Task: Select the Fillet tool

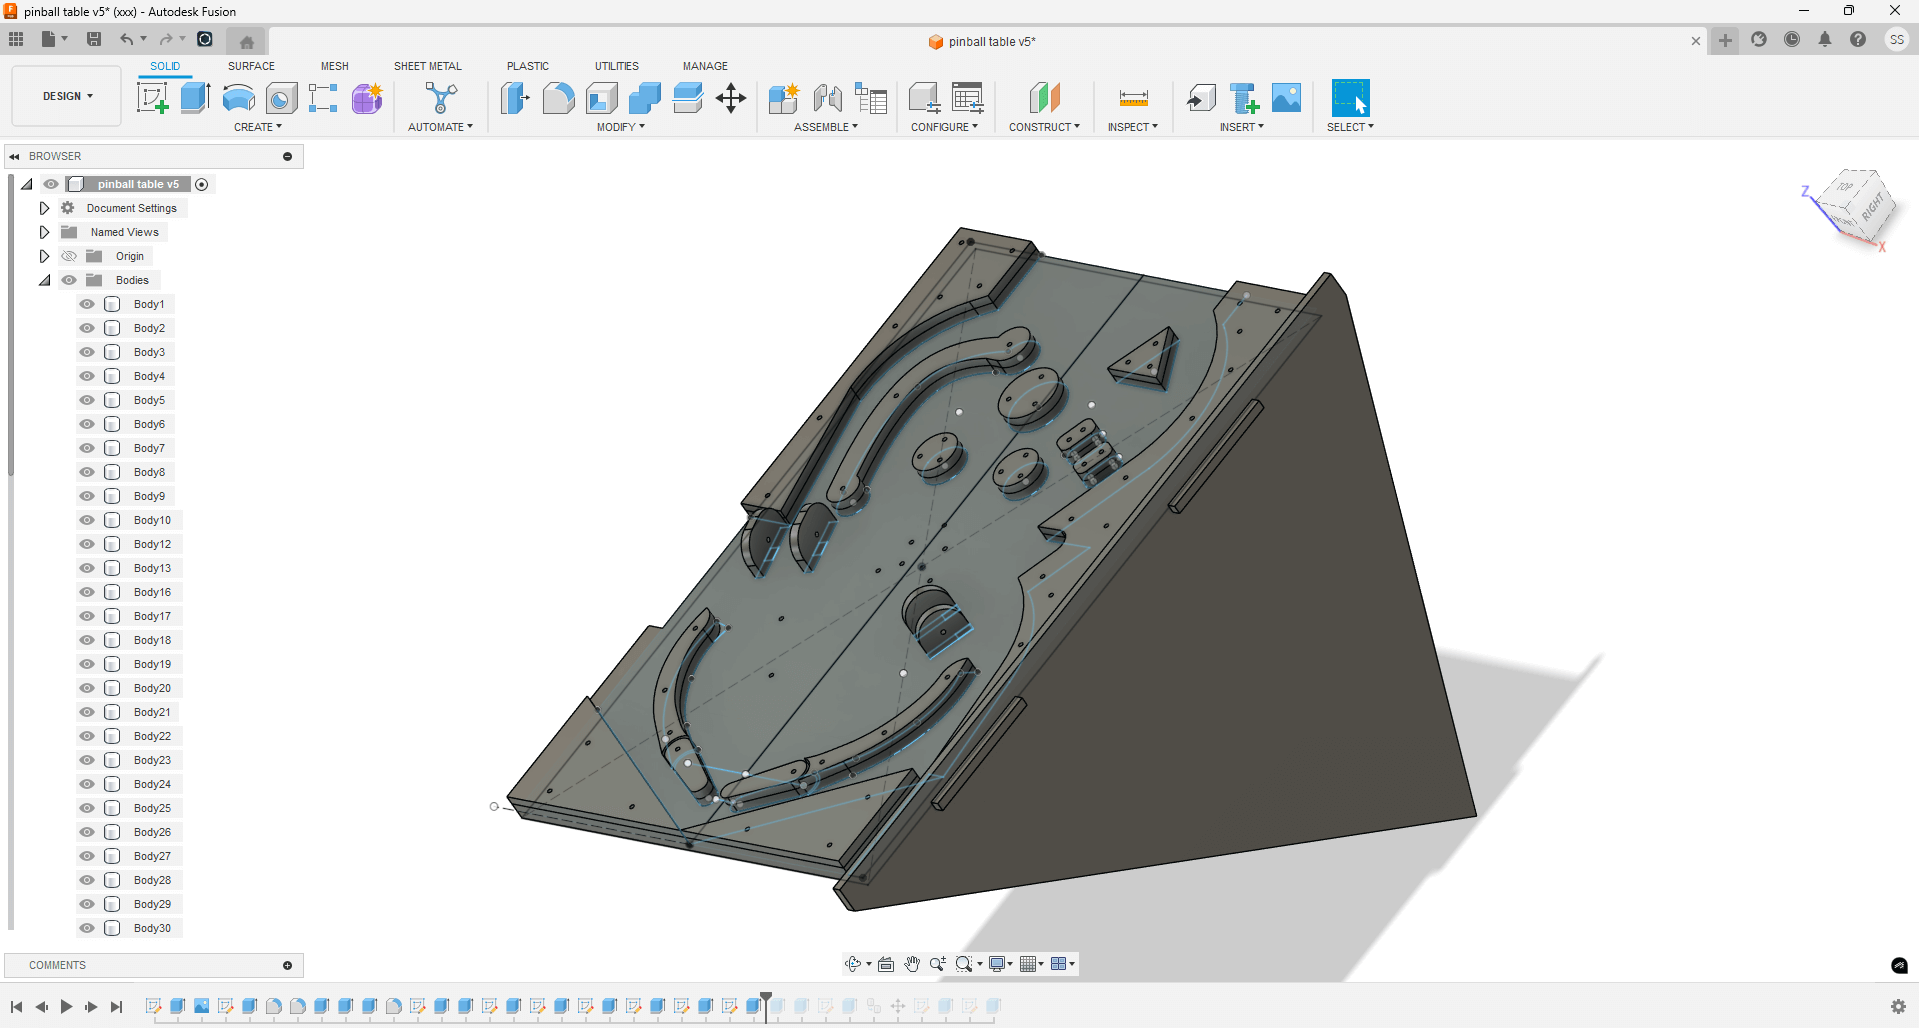Action: (x=558, y=98)
